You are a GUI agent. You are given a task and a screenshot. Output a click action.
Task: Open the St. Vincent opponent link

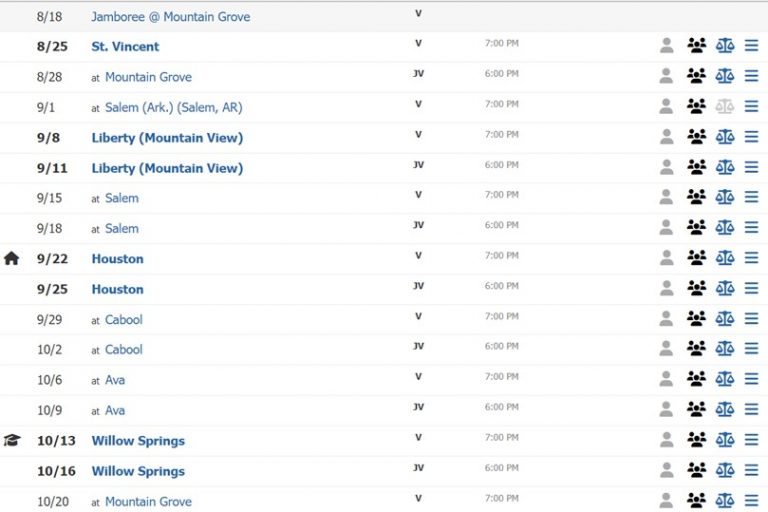125,46
